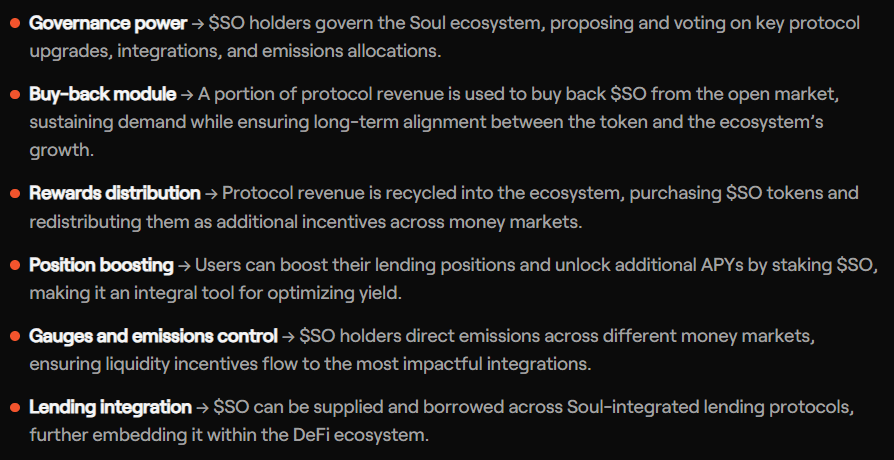Click the orange bullet beside Buy-back module
The width and height of the screenshot is (894, 460).
point(15,96)
